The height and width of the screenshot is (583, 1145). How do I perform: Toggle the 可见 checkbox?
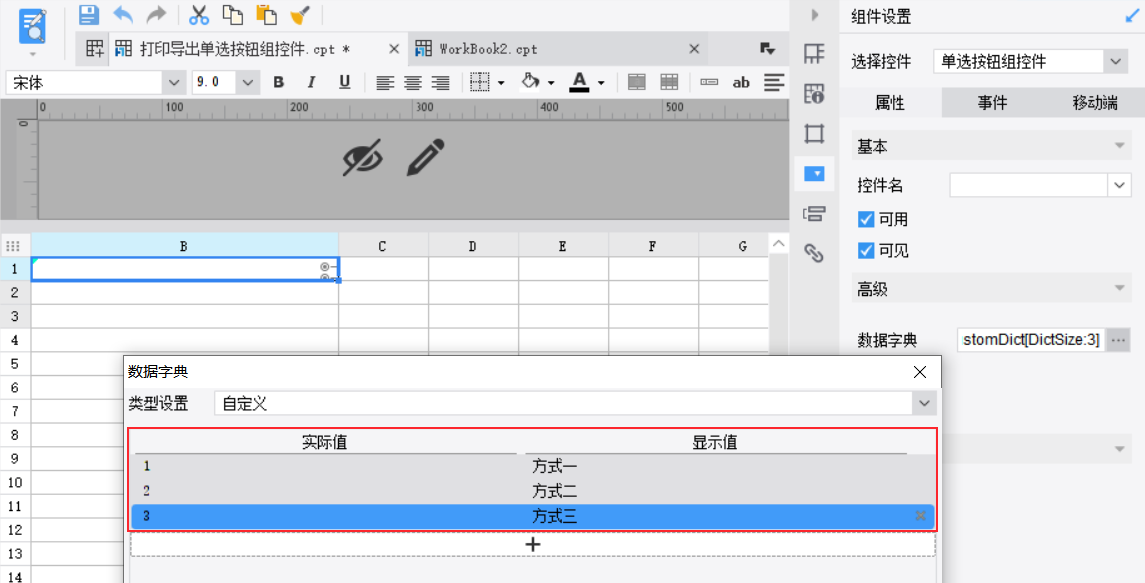click(866, 251)
